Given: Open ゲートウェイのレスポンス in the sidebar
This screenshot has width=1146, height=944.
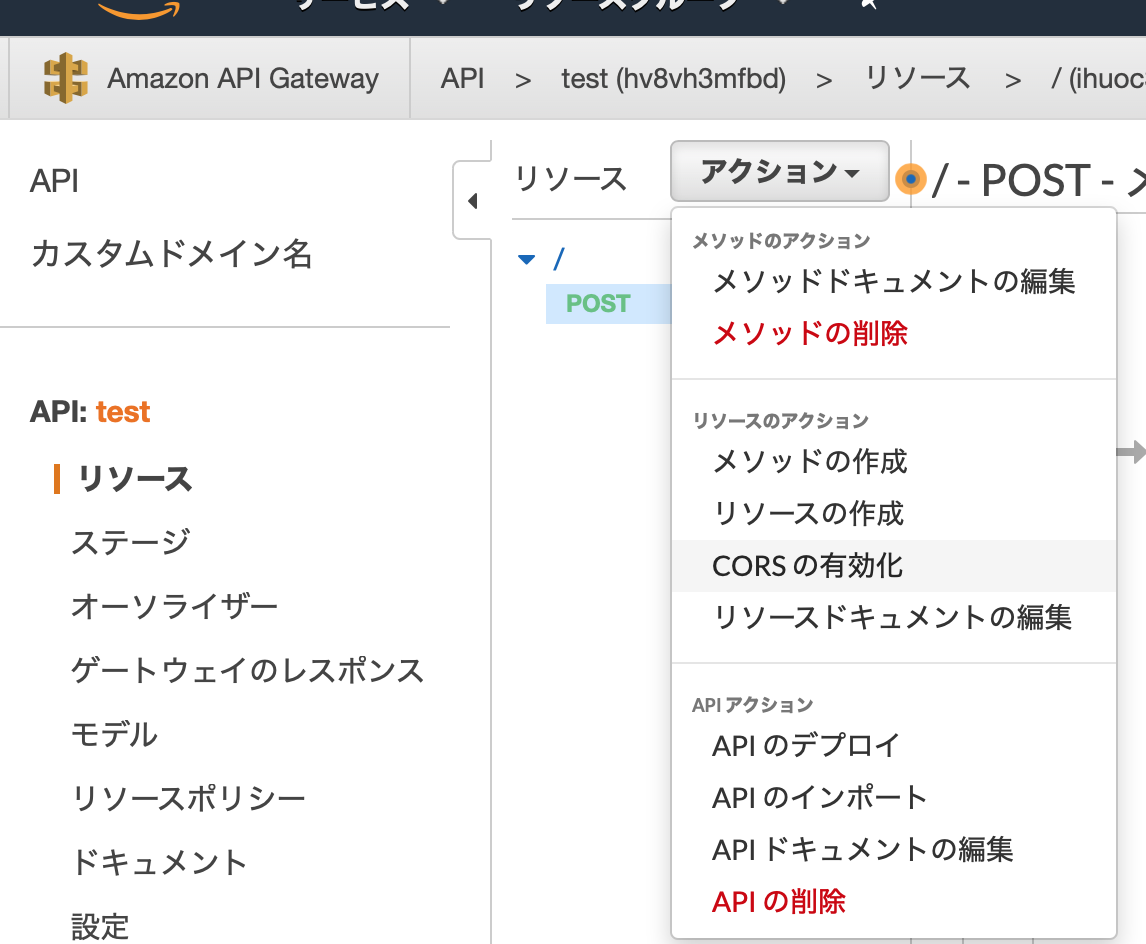Looking at the screenshot, I should [248, 671].
